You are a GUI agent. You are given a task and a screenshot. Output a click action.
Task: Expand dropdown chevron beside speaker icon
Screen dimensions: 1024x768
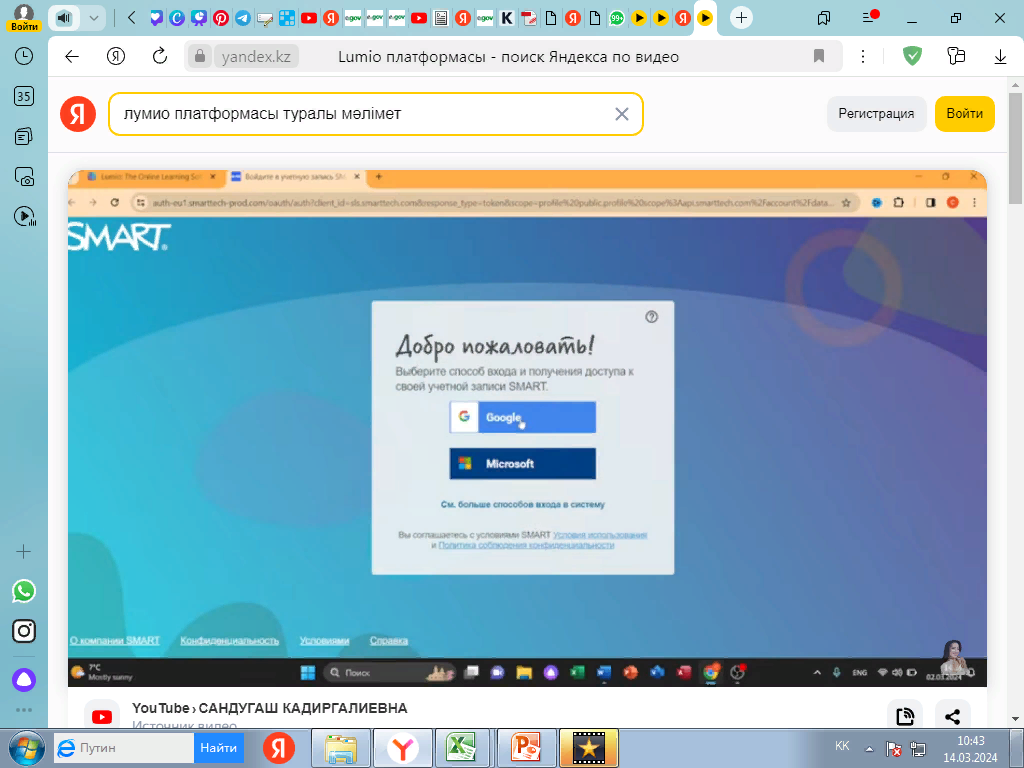93,18
